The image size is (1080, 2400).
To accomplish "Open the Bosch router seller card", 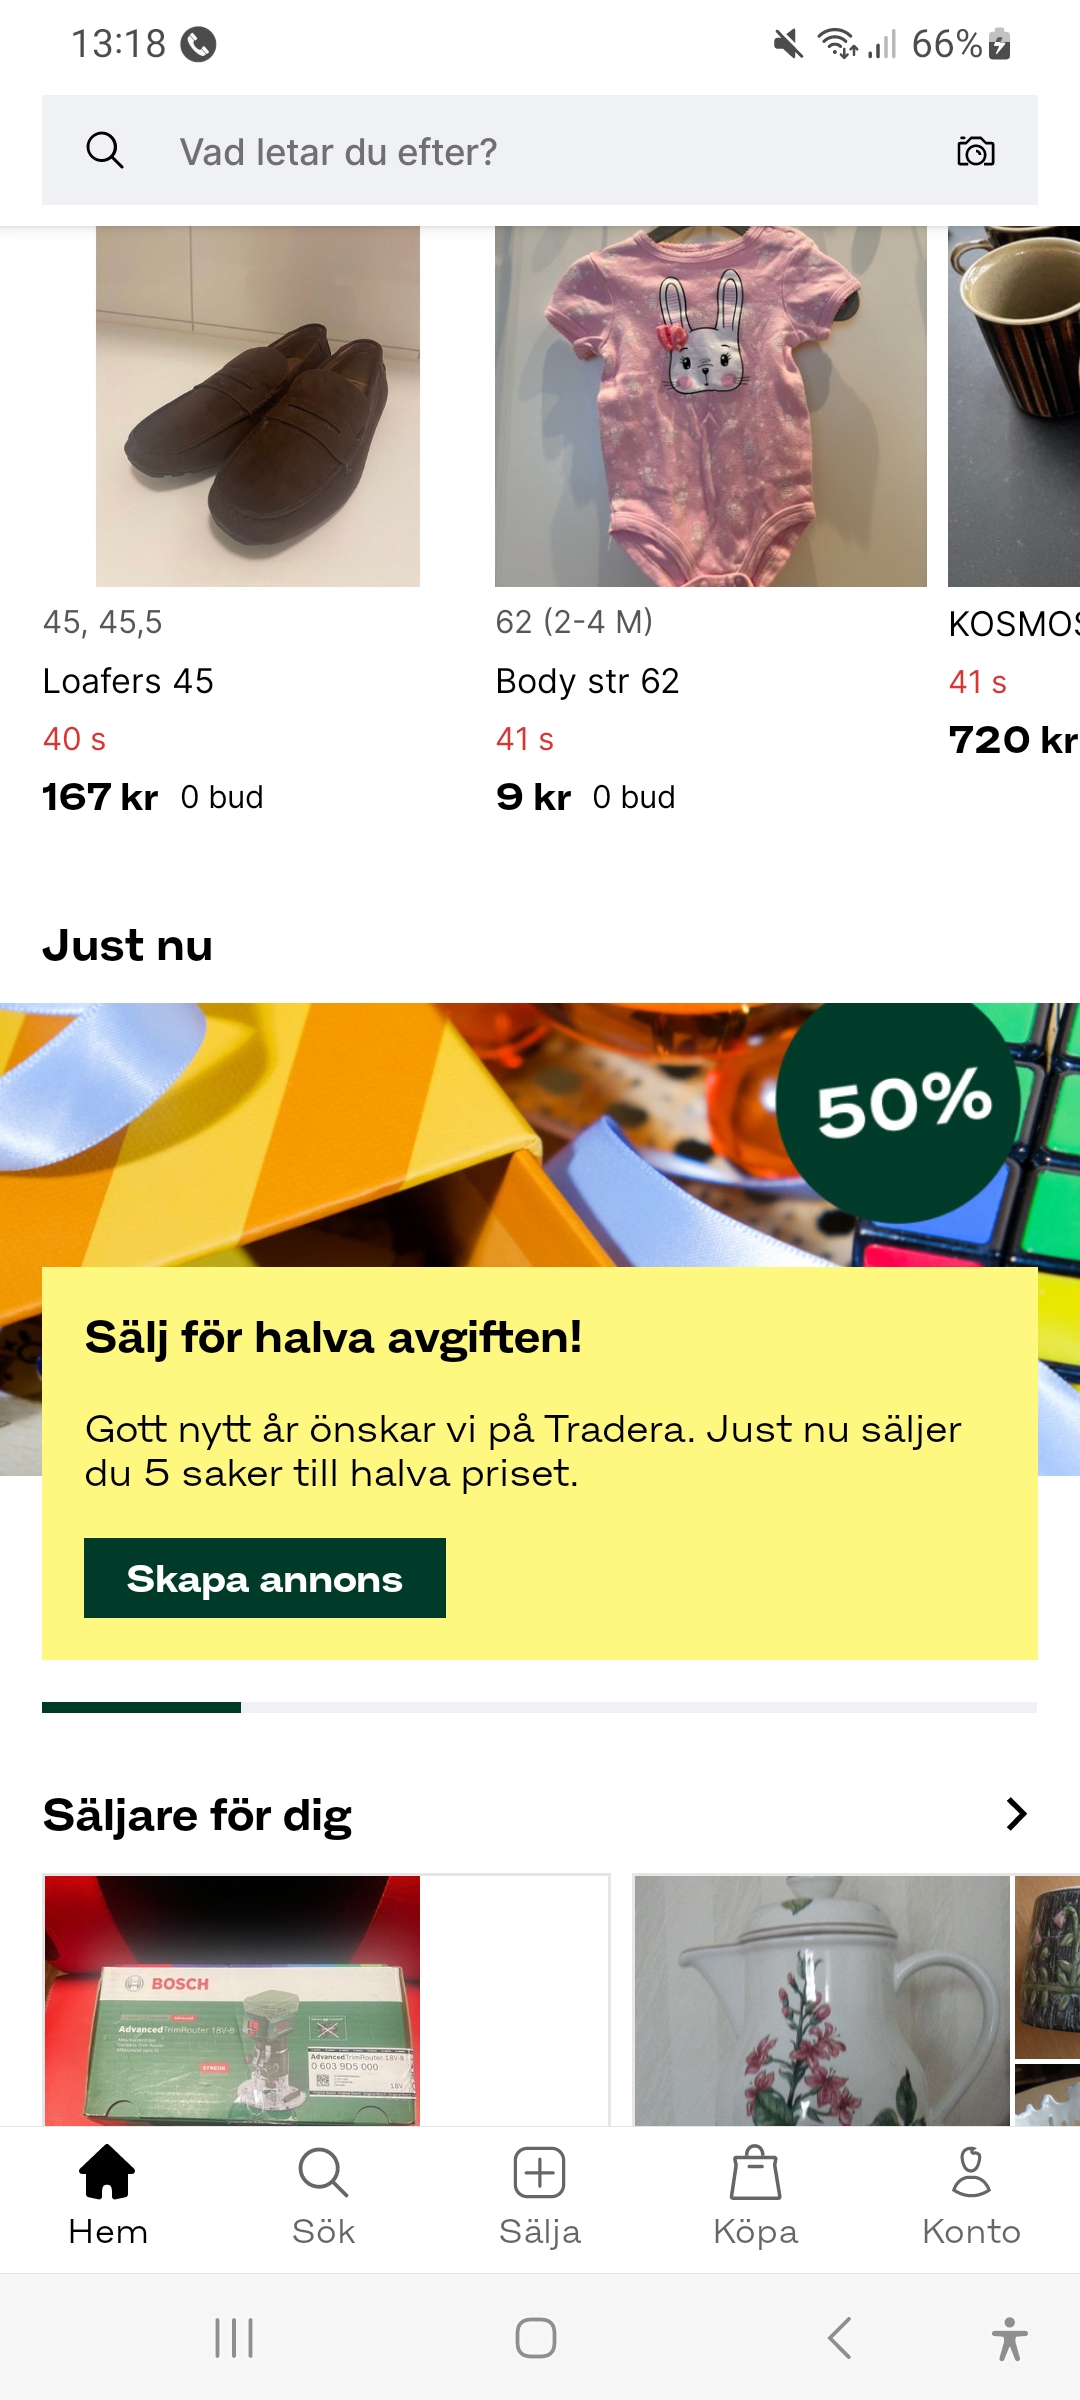I will 326,2000.
